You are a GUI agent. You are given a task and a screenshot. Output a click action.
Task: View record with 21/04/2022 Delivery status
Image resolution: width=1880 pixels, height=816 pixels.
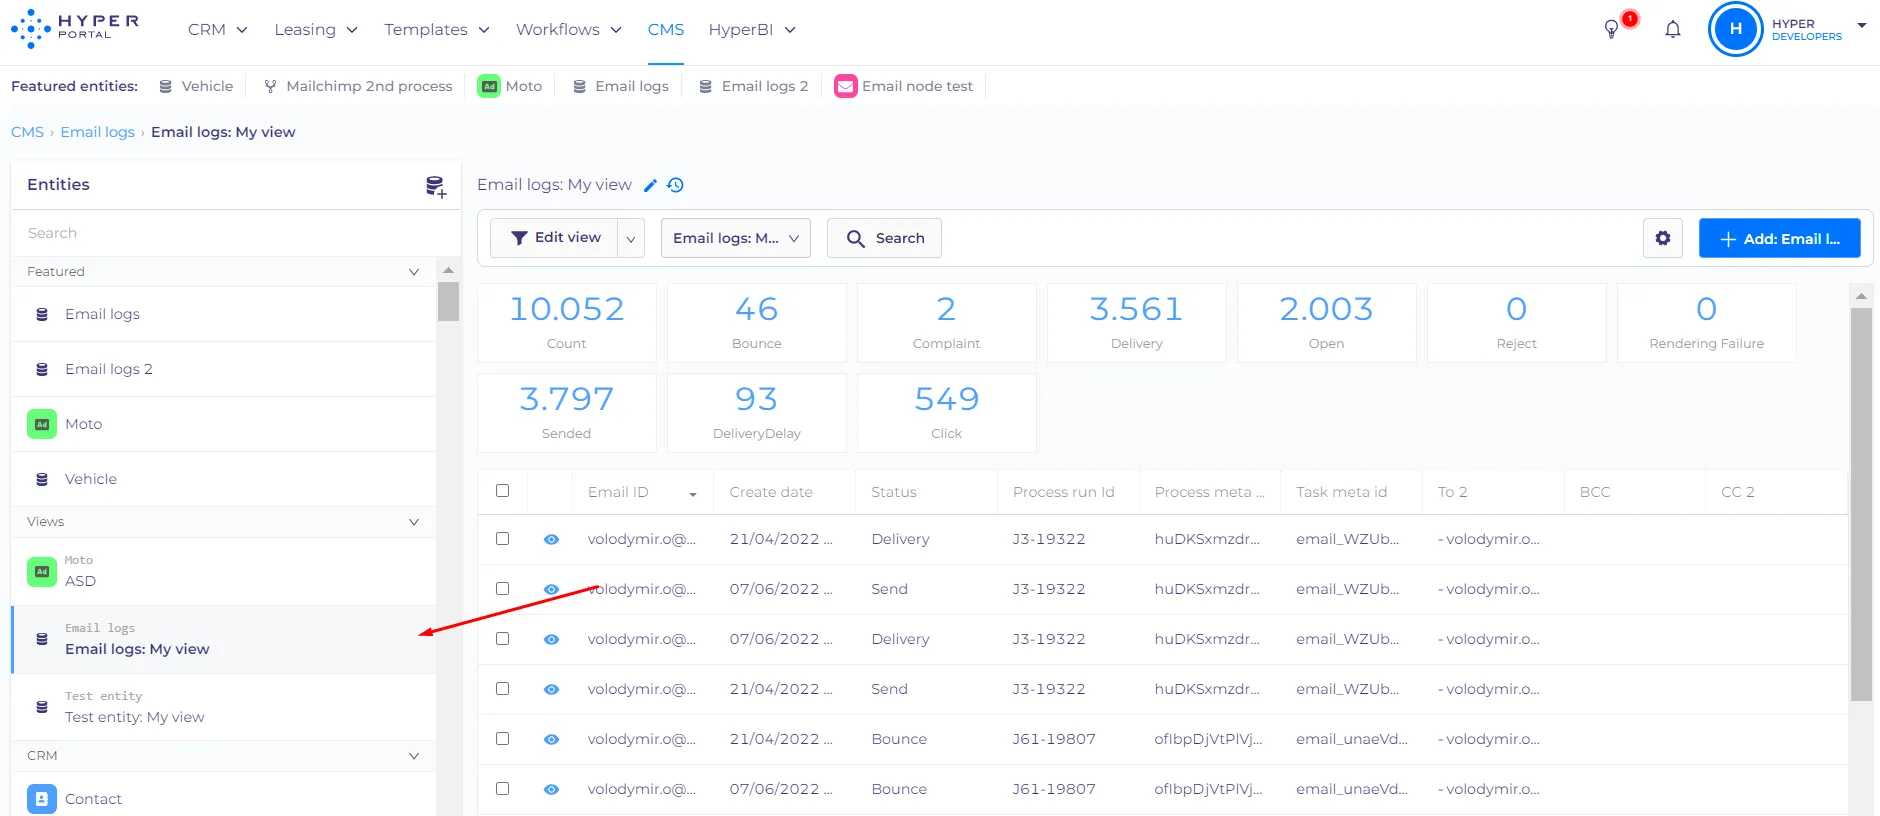point(551,539)
